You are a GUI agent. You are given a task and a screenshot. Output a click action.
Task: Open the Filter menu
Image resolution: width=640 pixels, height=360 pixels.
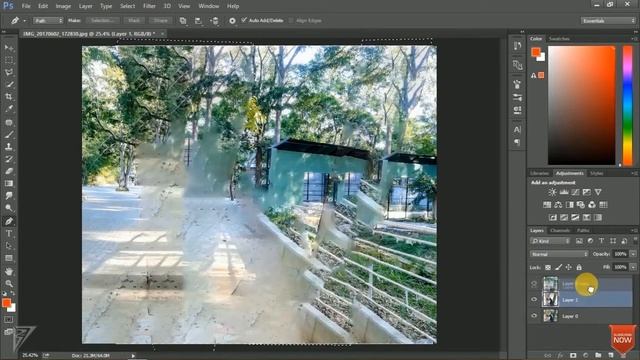tap(149, 6)
